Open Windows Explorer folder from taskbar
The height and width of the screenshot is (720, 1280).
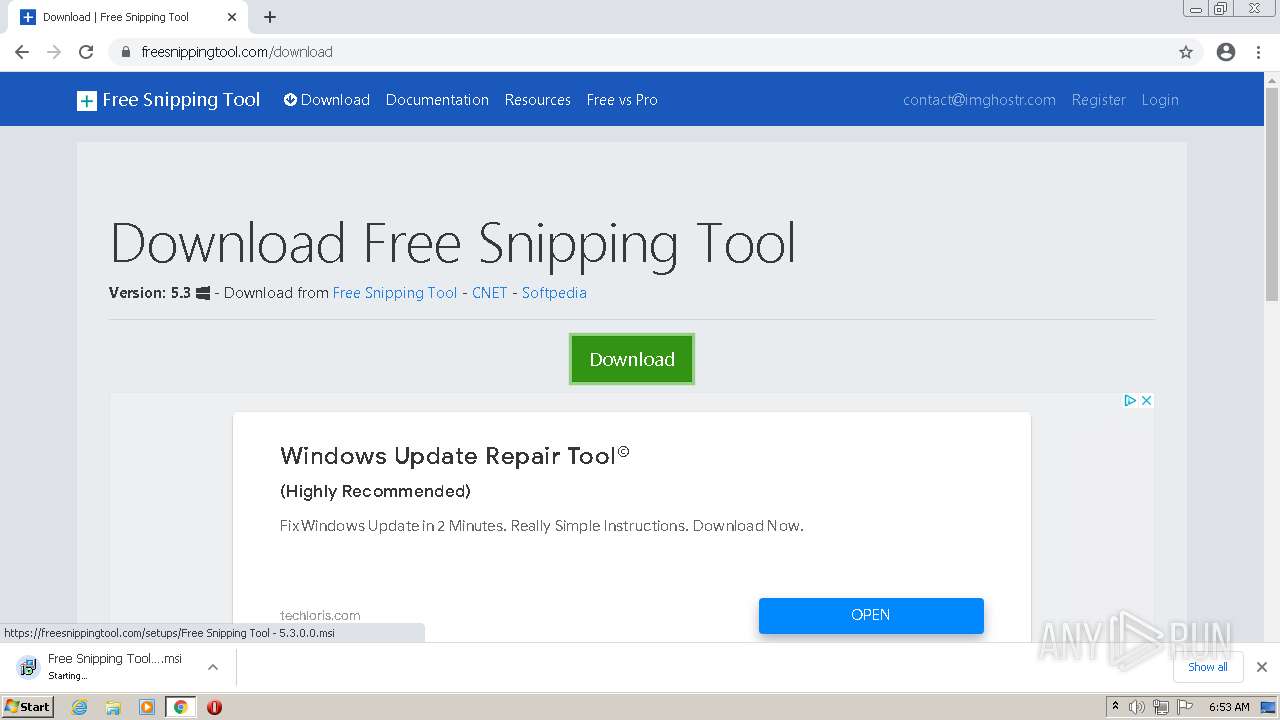point(113,707)
